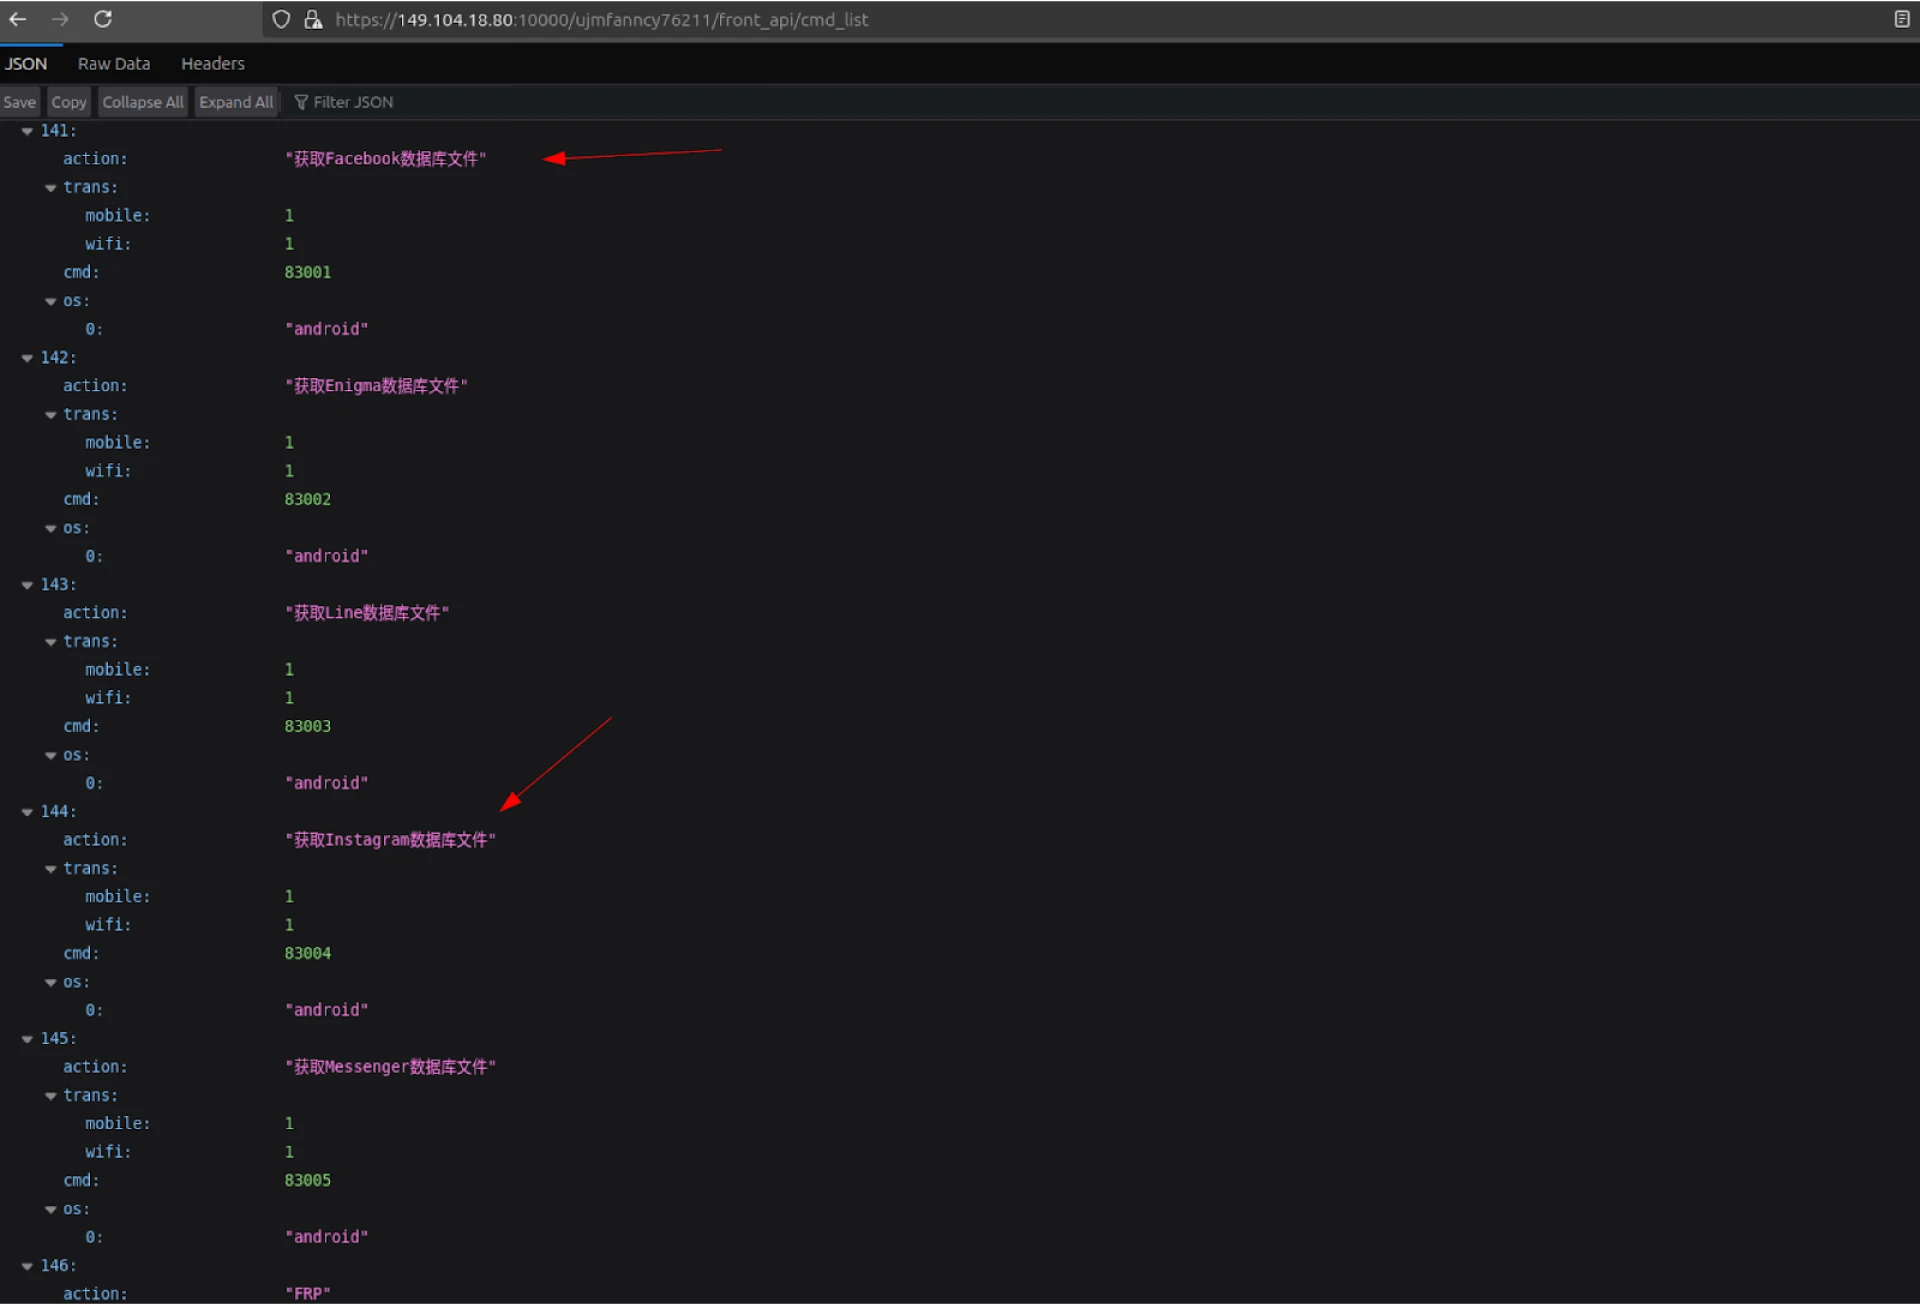
Task: Collapse the trans node under 142
Action: point(50,415)
